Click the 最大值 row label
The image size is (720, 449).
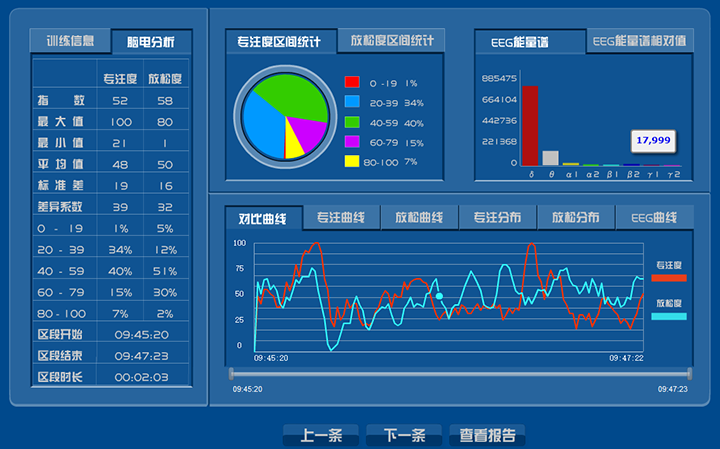coord(61,122)
